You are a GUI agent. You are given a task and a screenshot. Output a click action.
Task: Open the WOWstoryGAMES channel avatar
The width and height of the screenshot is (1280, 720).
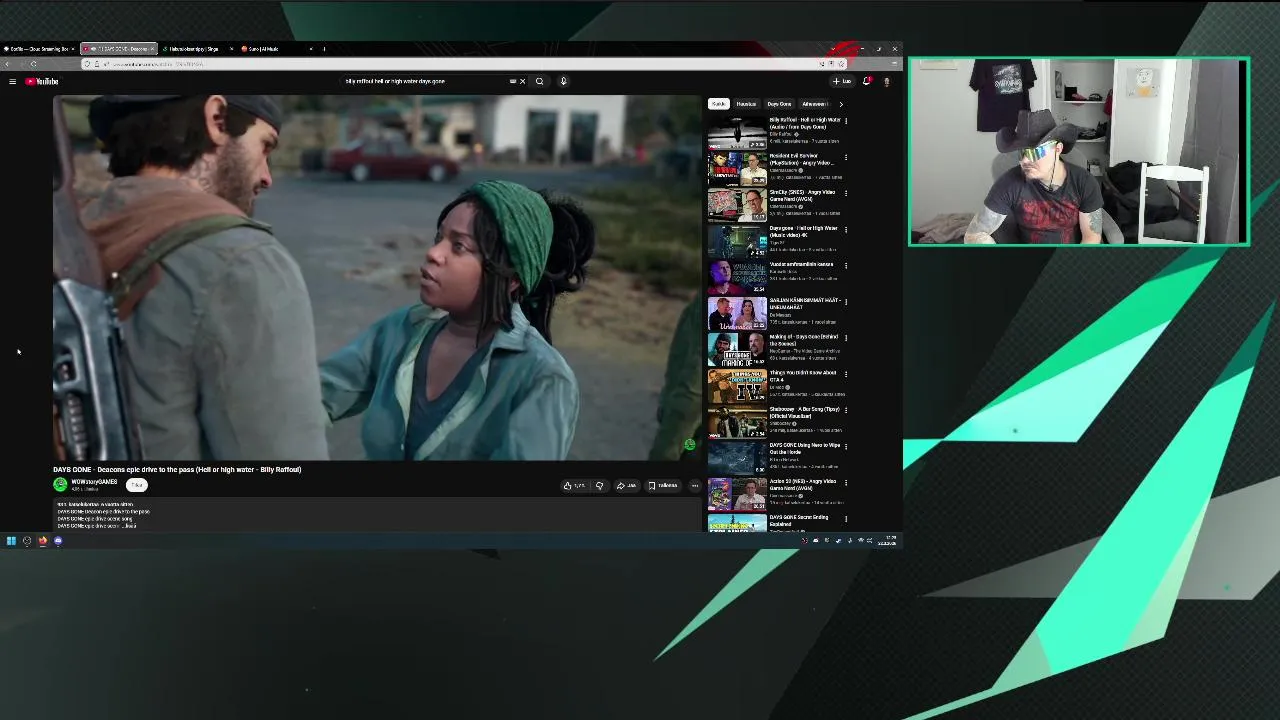click(60, 485)
